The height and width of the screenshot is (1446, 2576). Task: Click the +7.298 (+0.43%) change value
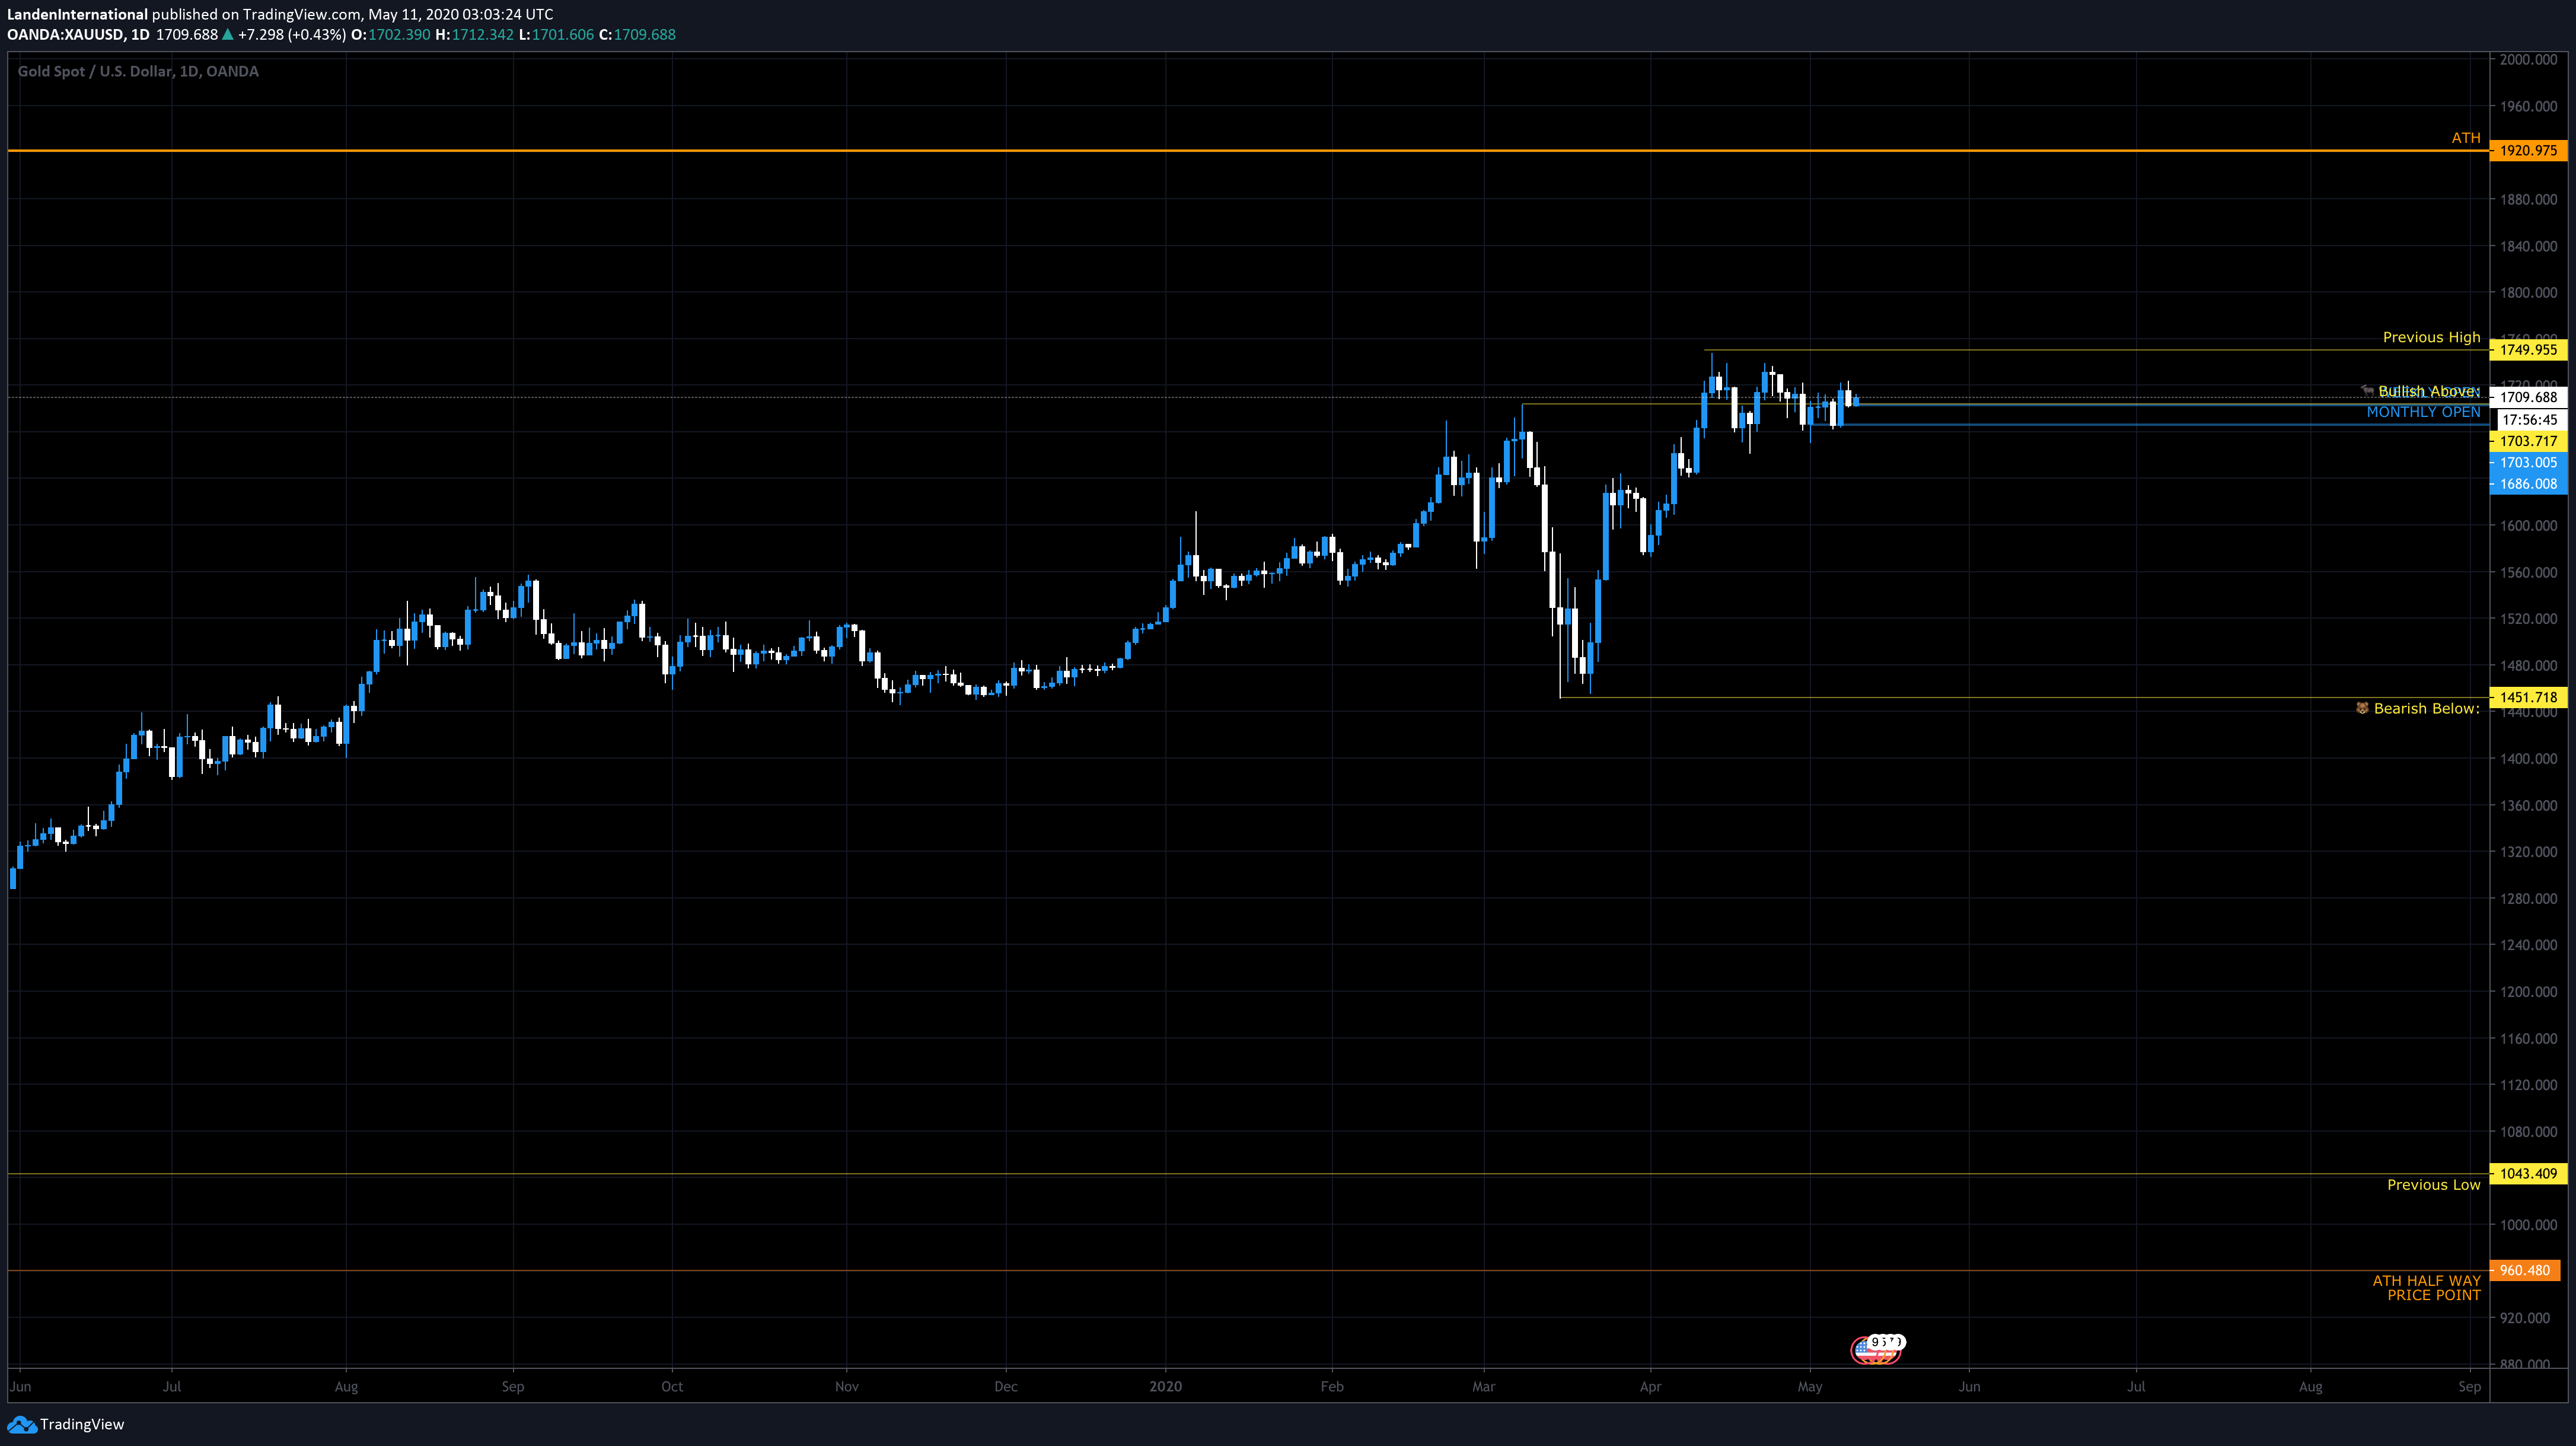(292, 34)
